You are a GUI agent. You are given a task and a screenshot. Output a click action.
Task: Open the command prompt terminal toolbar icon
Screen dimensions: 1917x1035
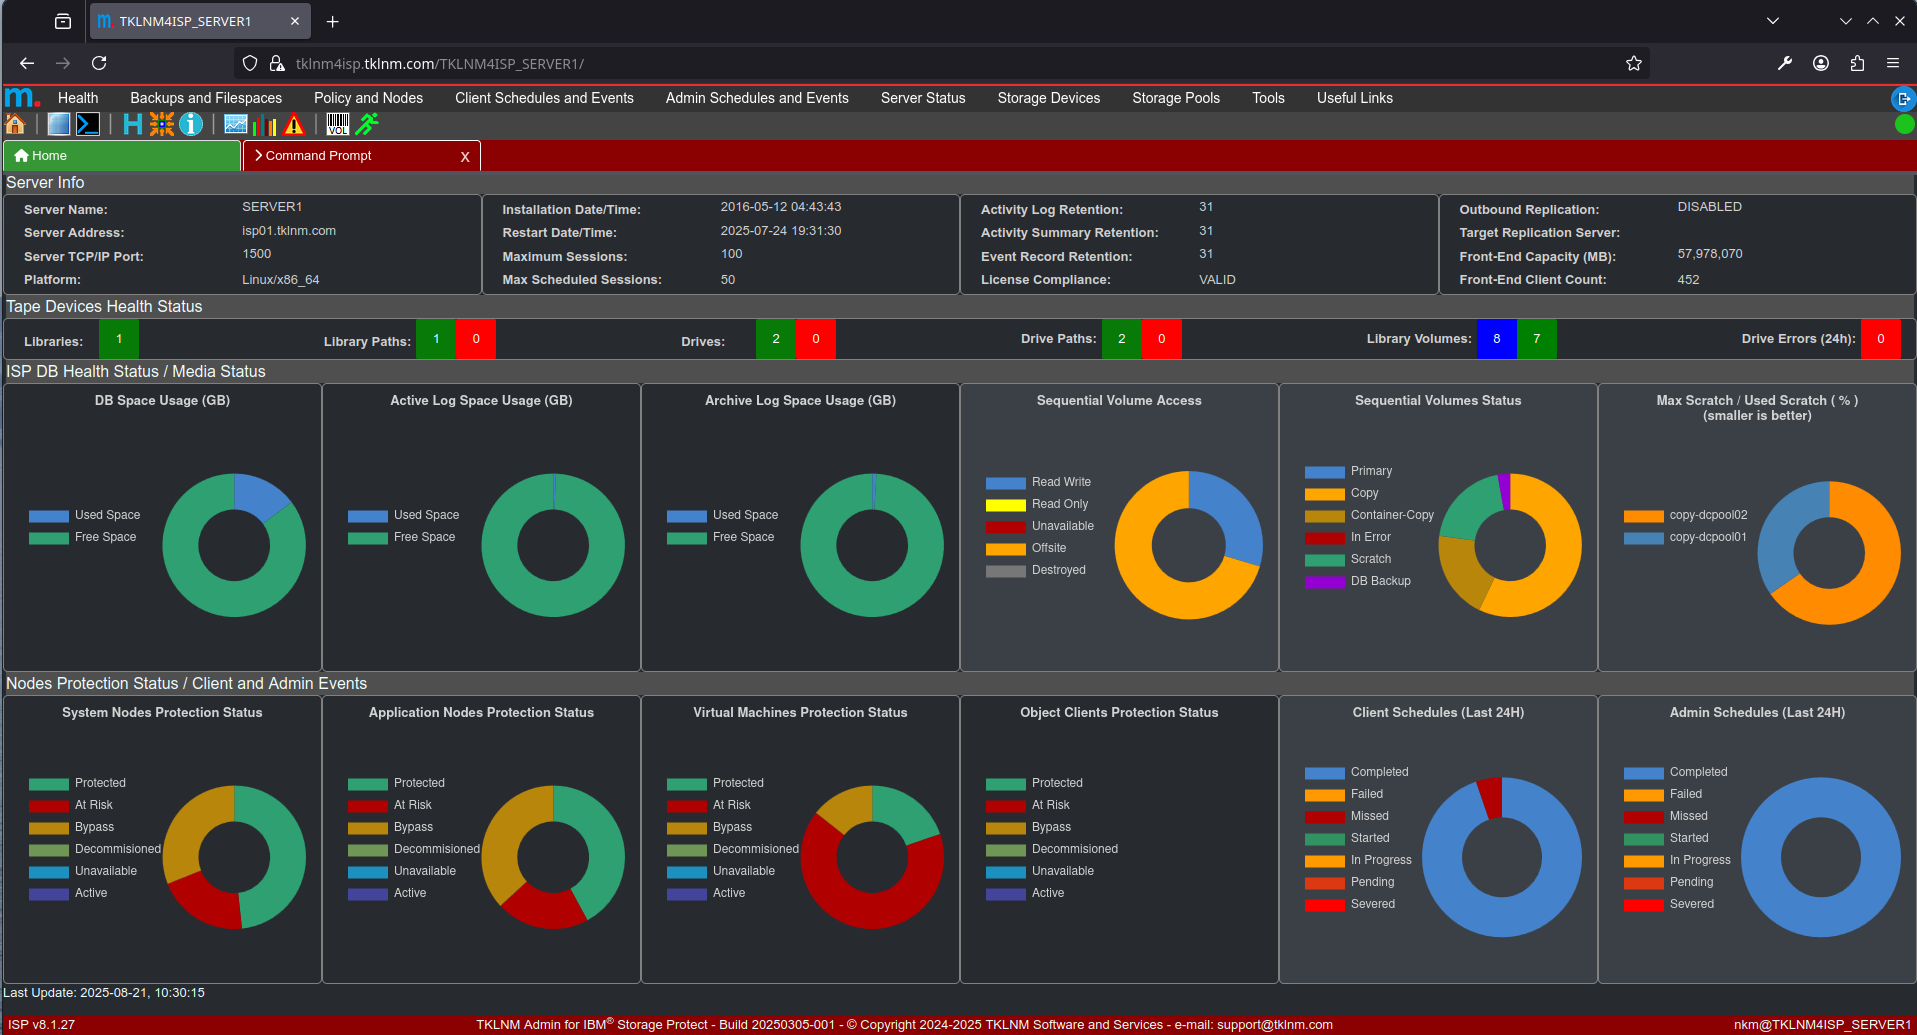pyautogui.click(x=88, y=124)
